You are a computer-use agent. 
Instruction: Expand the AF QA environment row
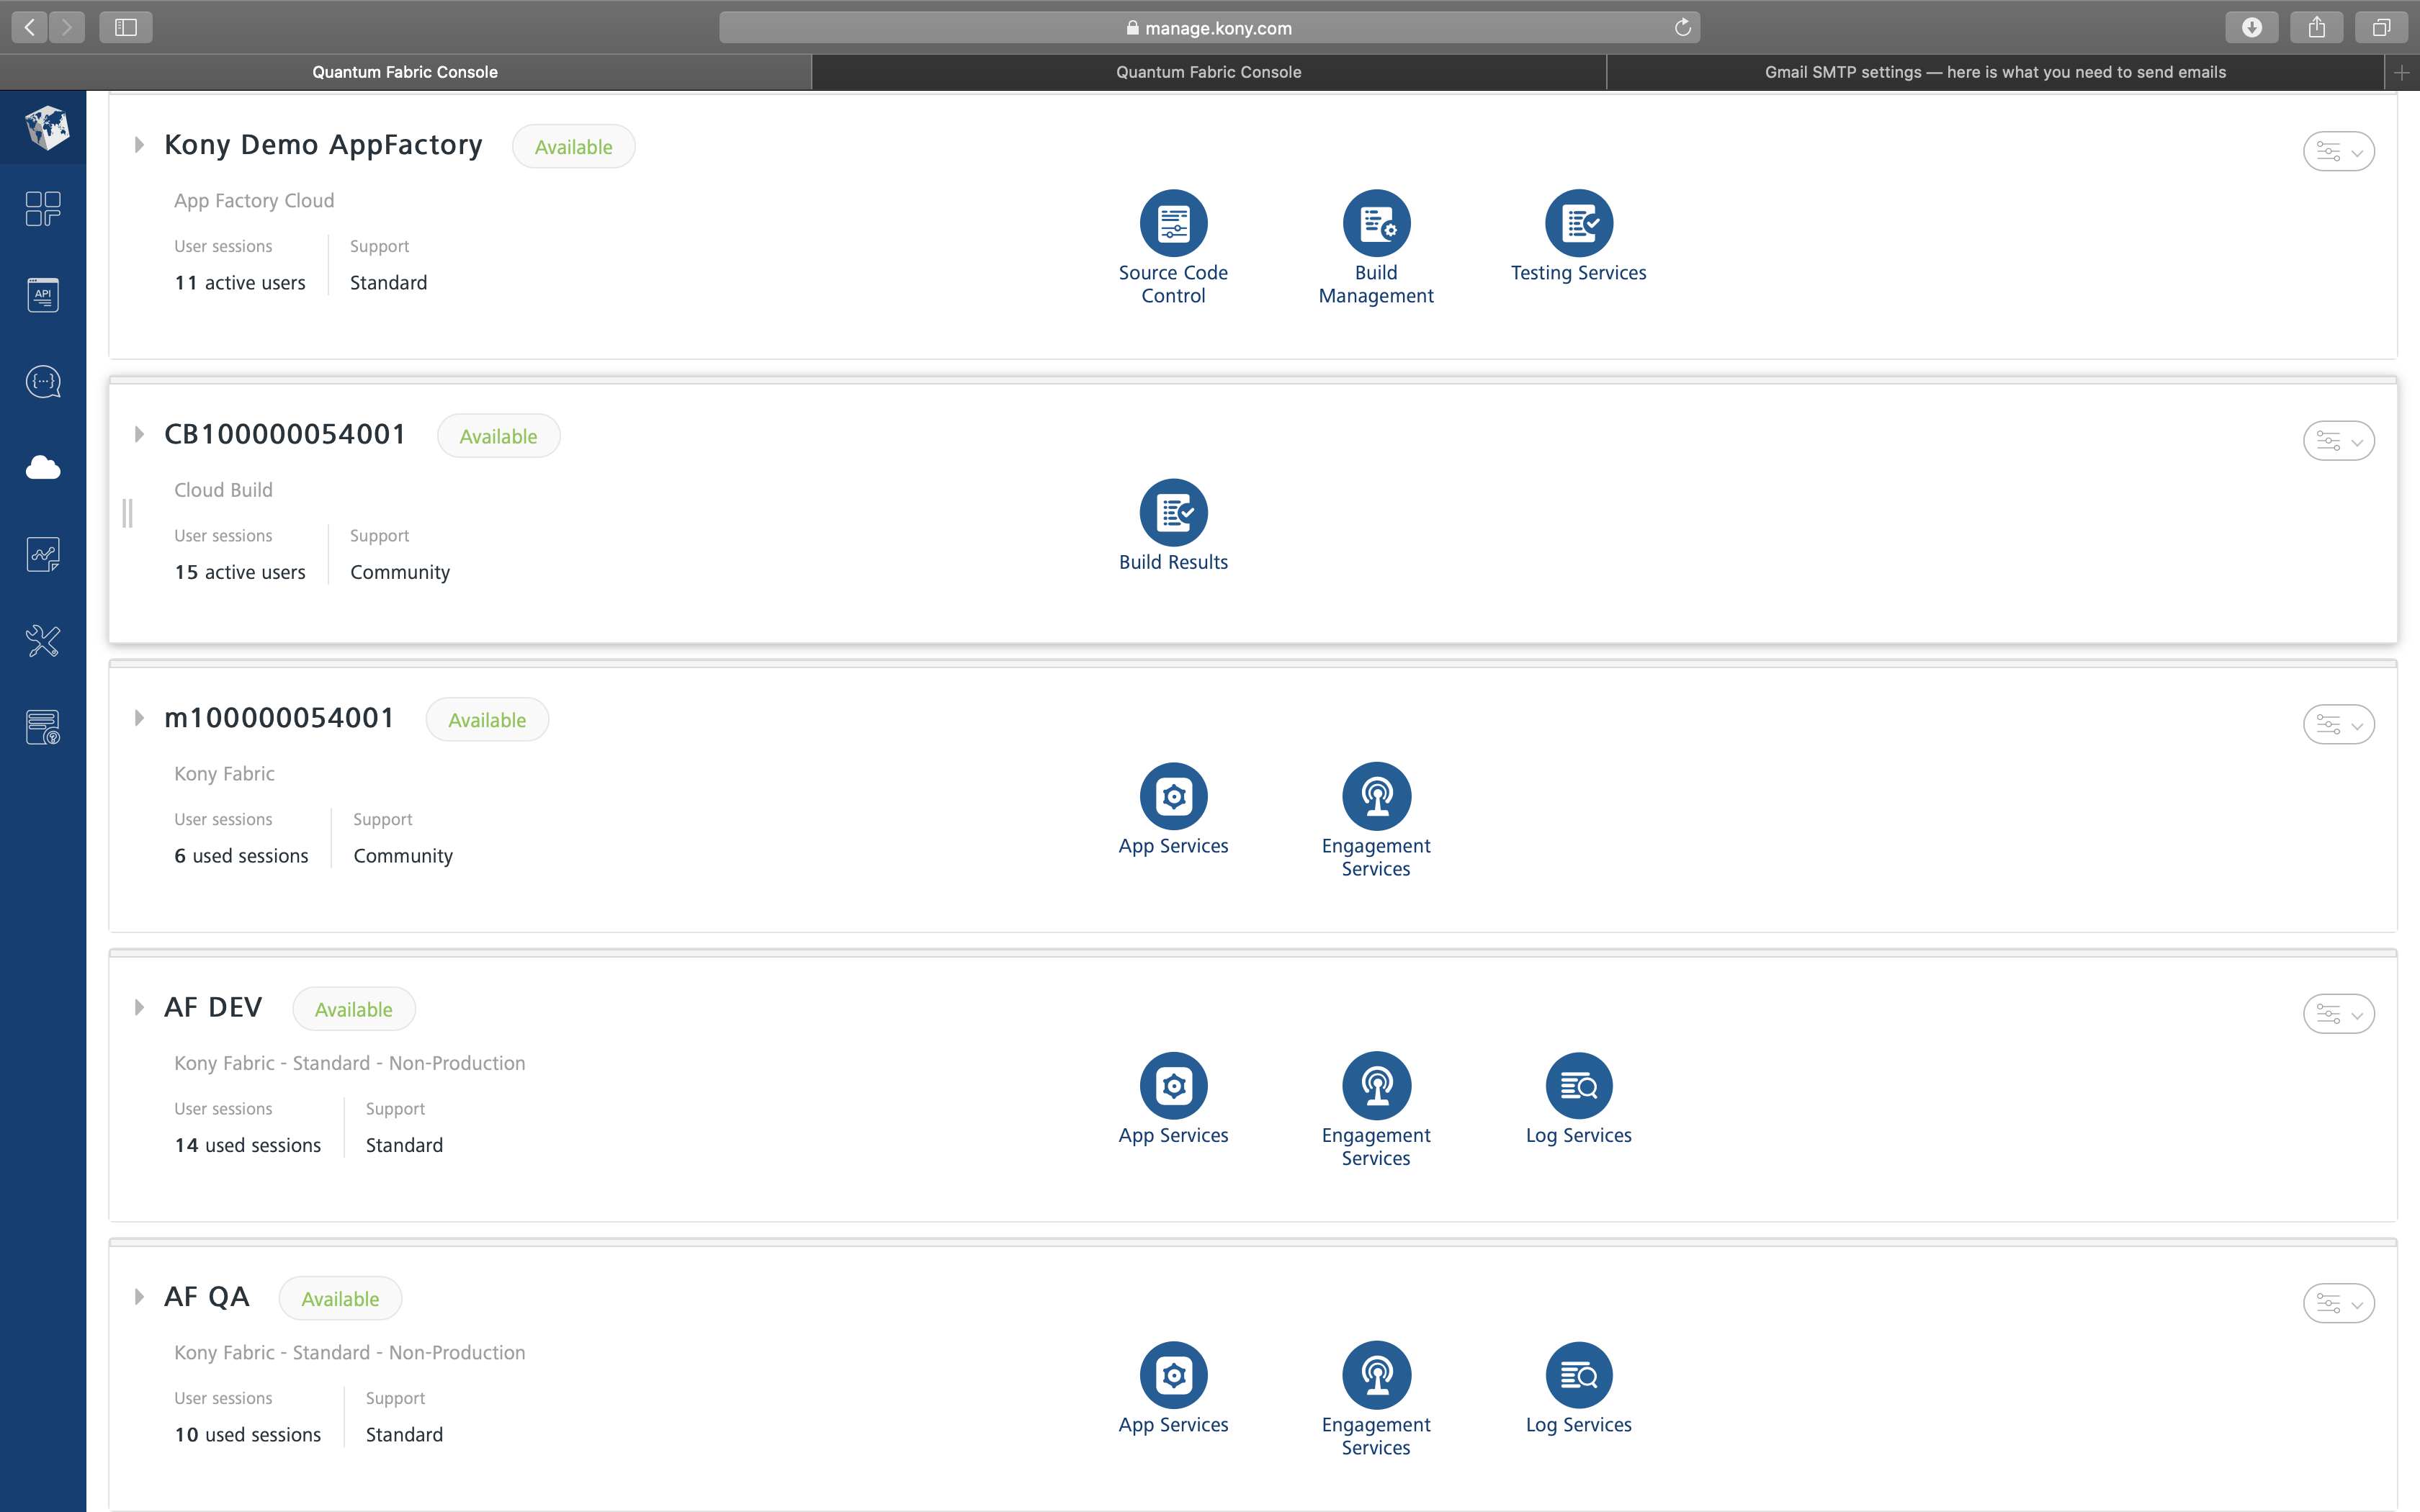(140, 1296)
